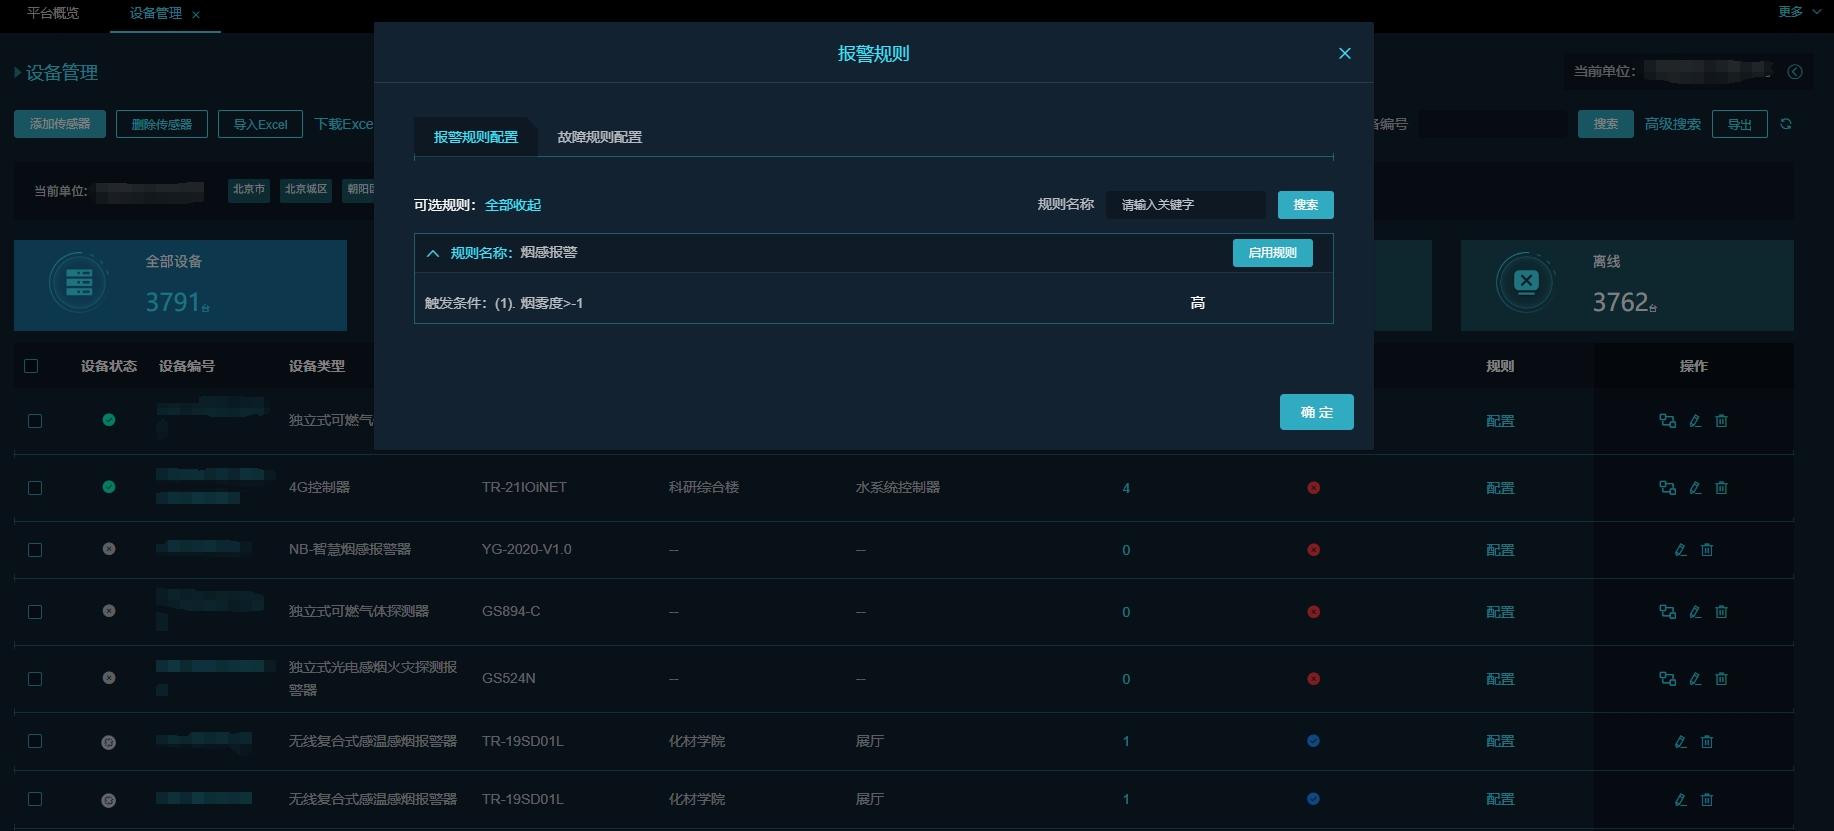Image resolution: width=1834 pixels, height=831 pixels.
Task: Click the 导入Excel button
Action: click(x=260, y=124)
